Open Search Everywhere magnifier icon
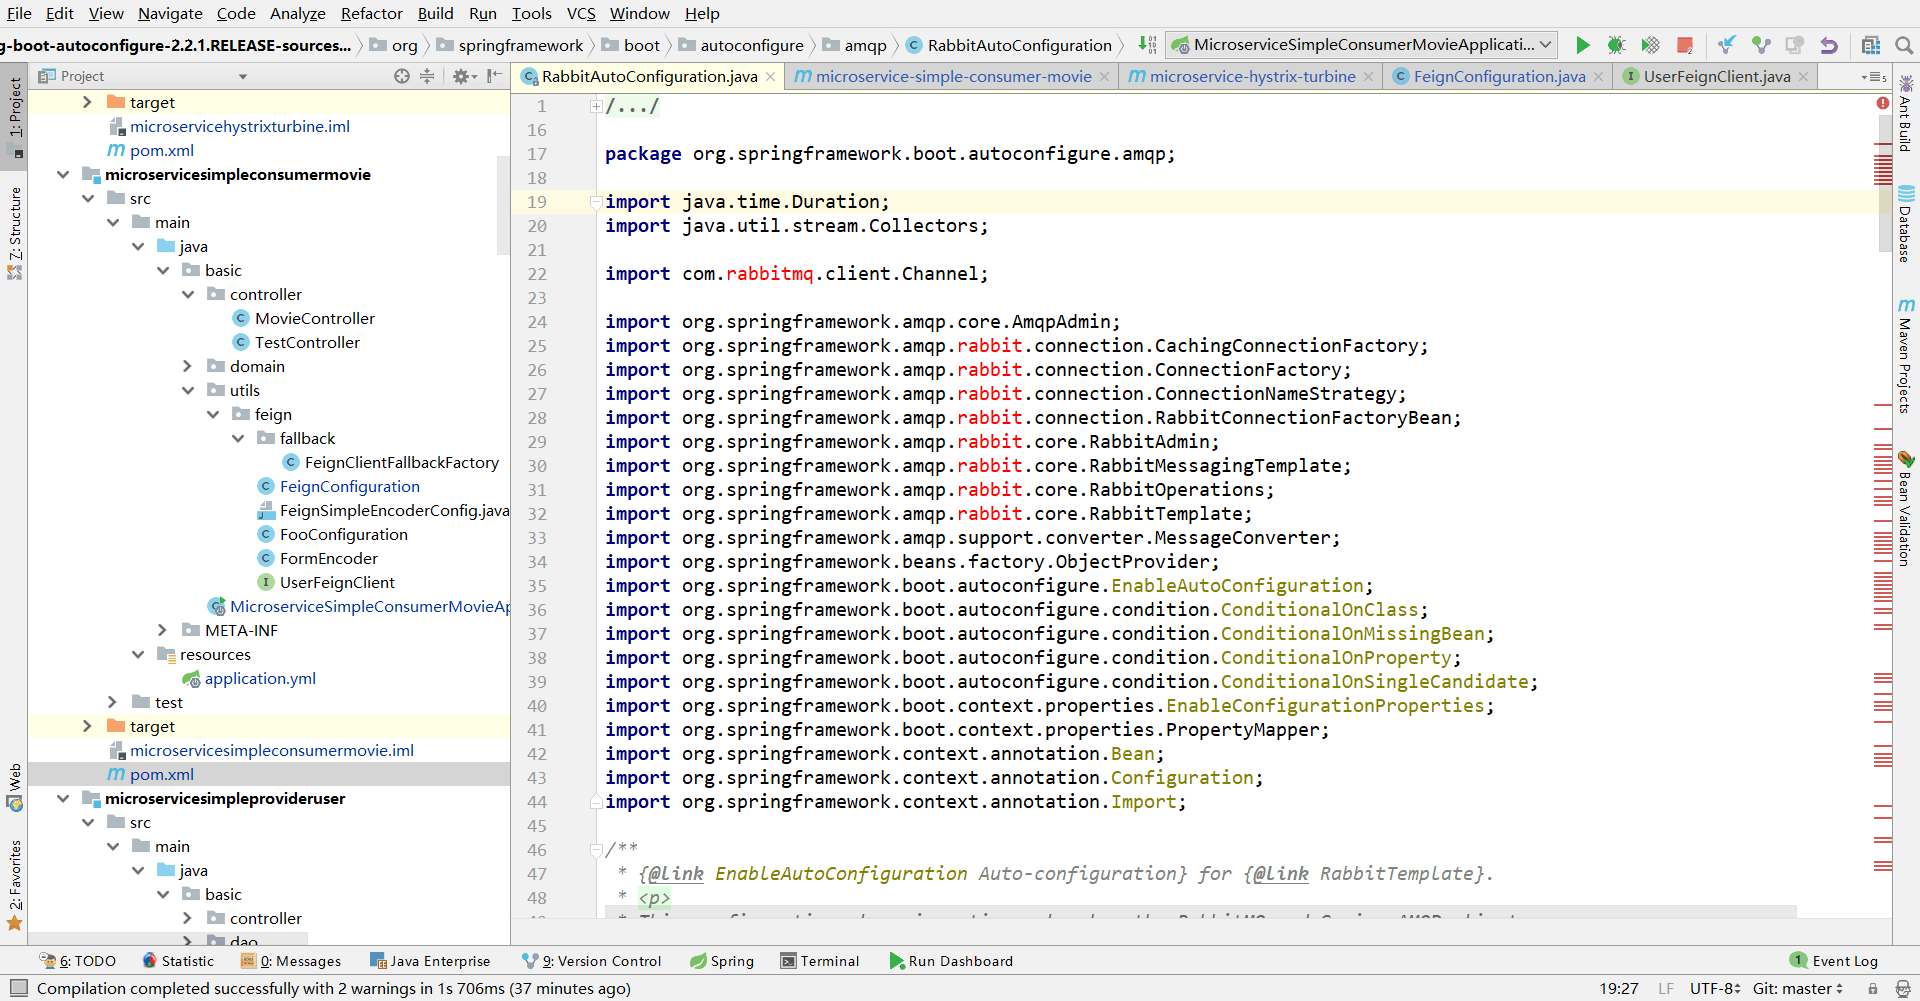Image resolution: width=1920 pixels, height=1001 pixels. pos(1904,45)
